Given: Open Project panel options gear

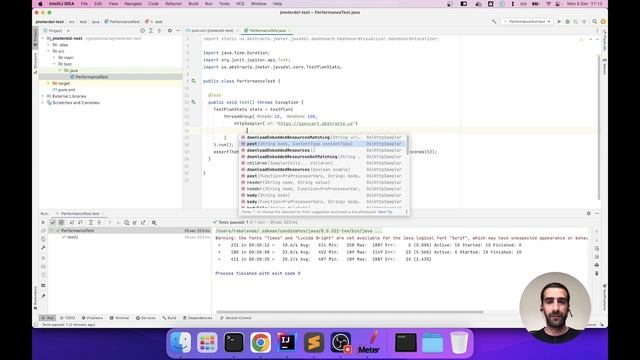Looking at the screenshot, I should (x=170, y=31).
